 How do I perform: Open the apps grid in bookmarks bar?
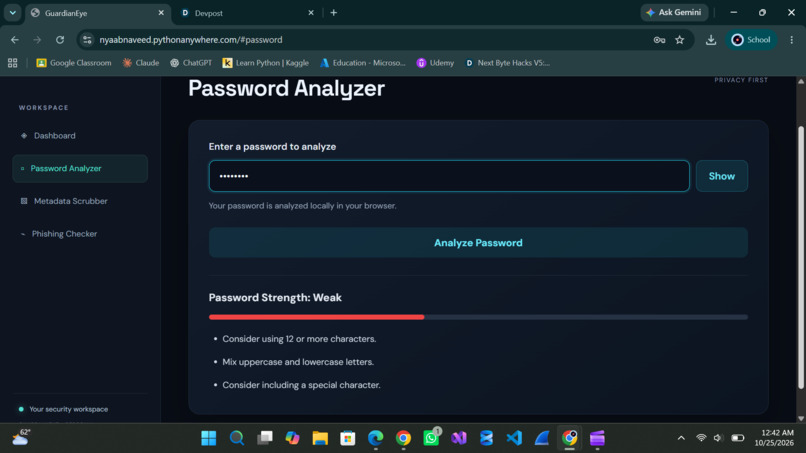(x=13, y=63)
